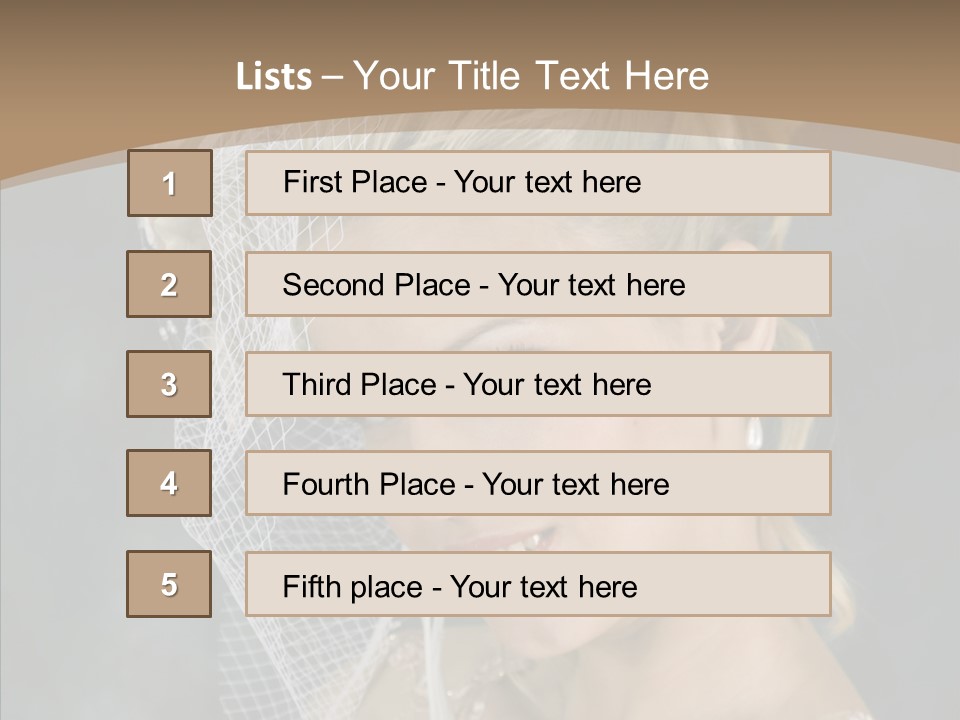Click the First Place text bar
The height and width of the screenshot is (720, 960).
click(x=538, y=183)
